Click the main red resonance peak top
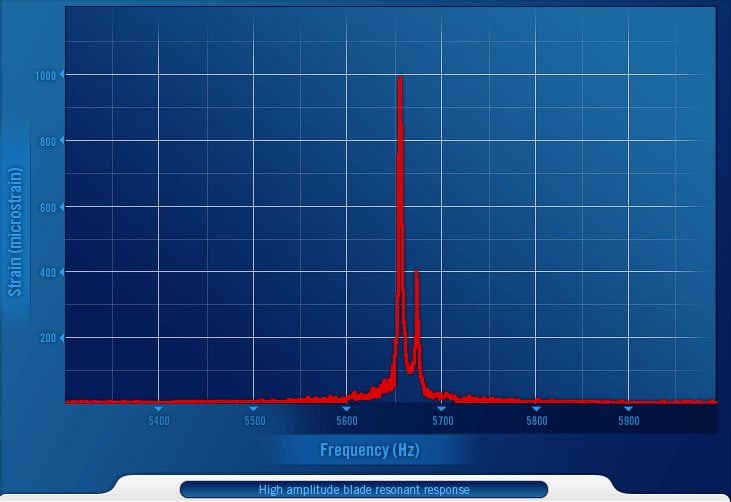 click(x=400, y=78)
